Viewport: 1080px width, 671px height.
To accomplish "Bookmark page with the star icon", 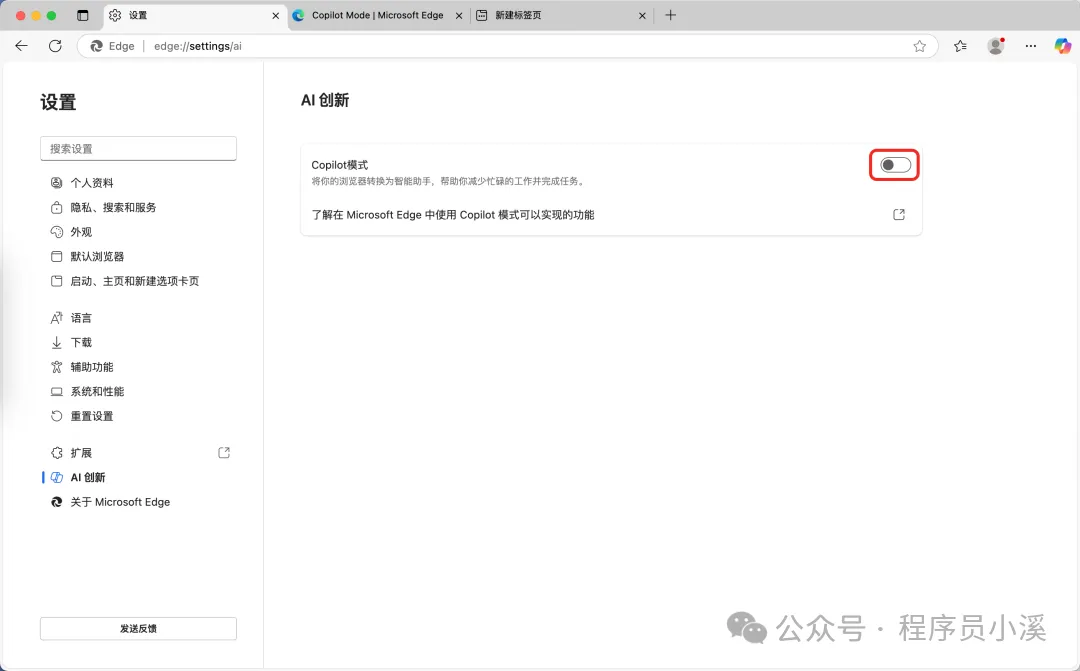I will [x=920, y=46].
